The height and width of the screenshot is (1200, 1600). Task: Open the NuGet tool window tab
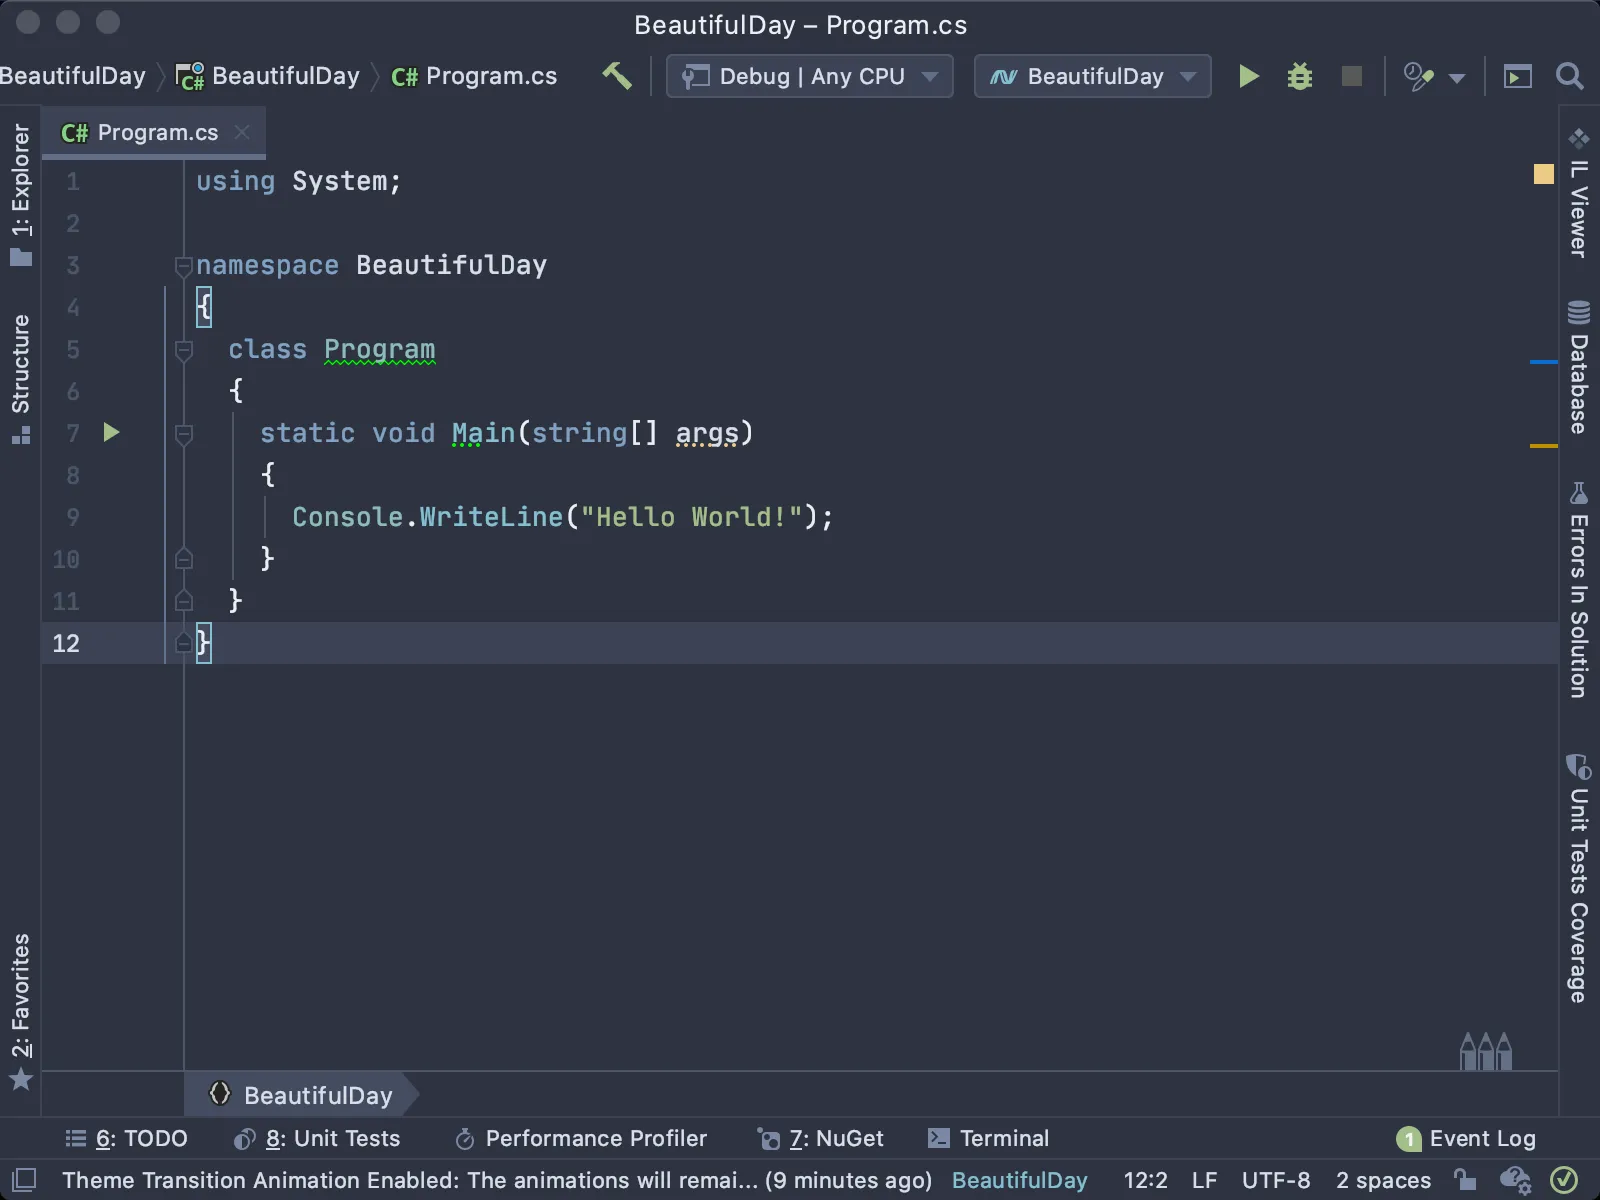coord(821,1138)
